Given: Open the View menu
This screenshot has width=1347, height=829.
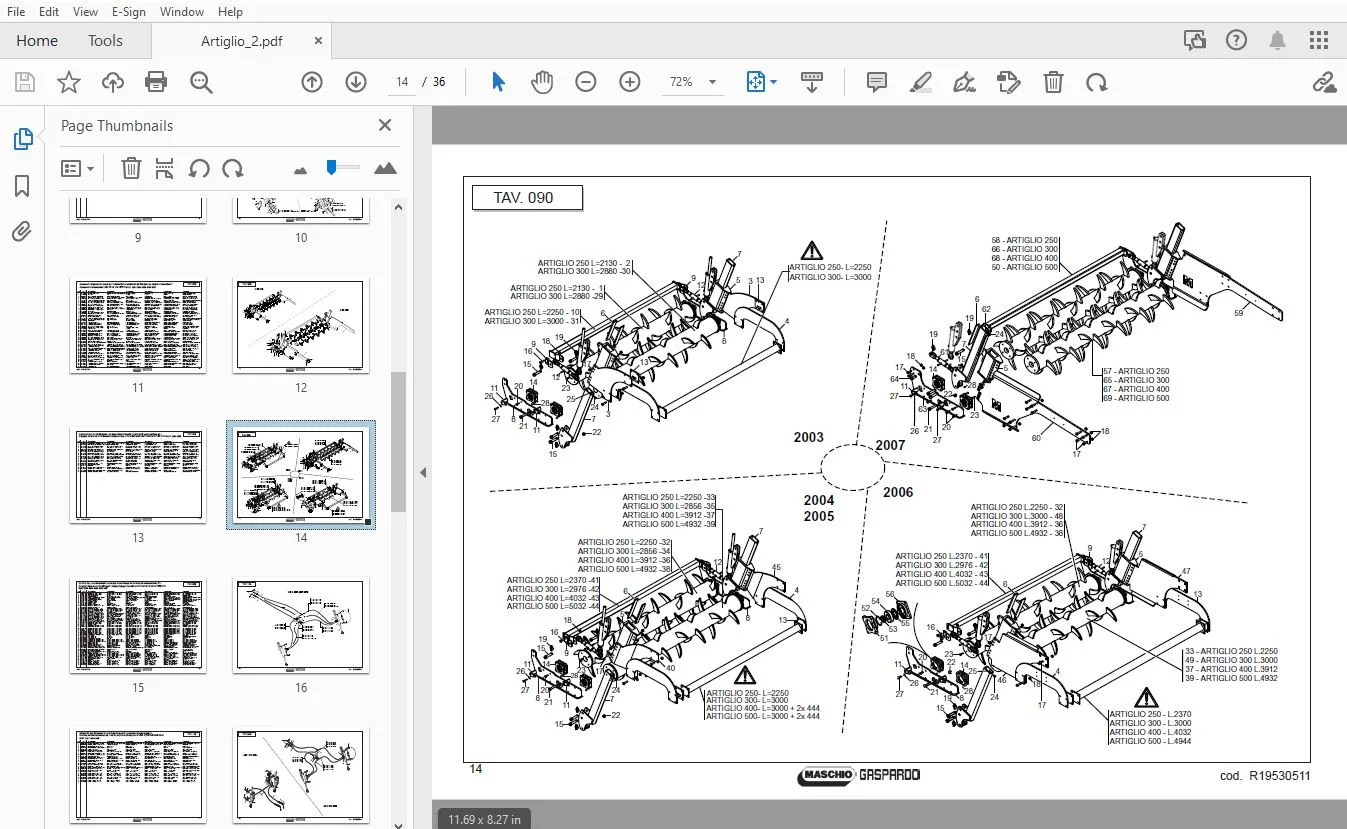Looking at the screenshot, I should 86,12.
